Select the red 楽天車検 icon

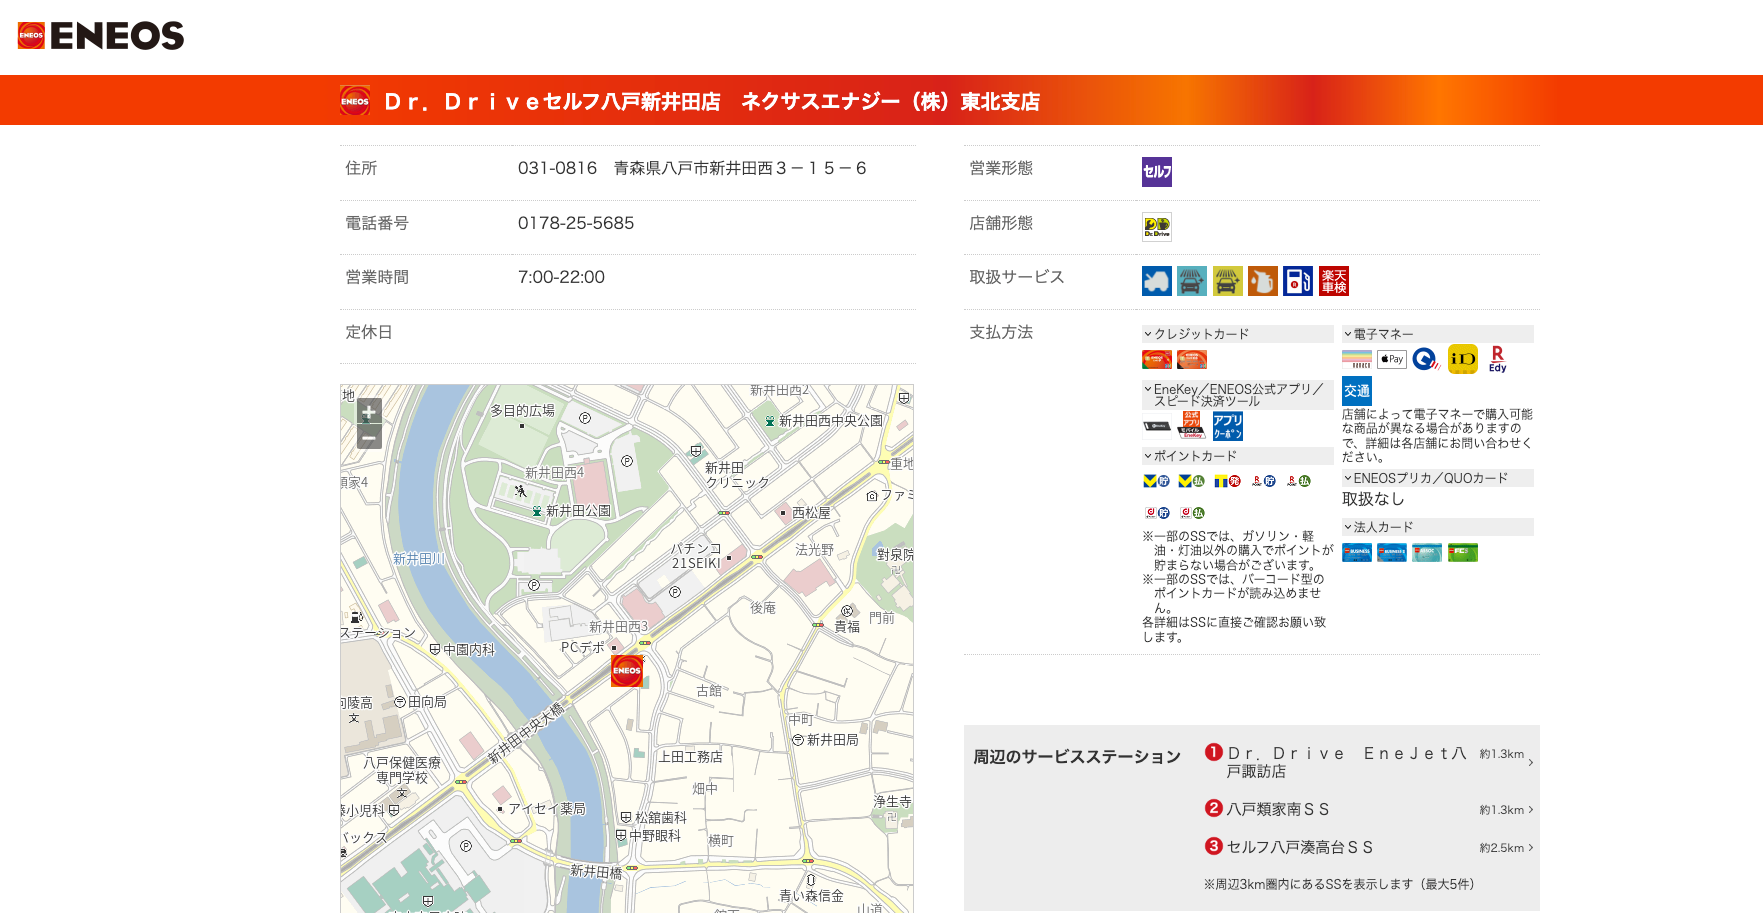[x=1334, y=281]
